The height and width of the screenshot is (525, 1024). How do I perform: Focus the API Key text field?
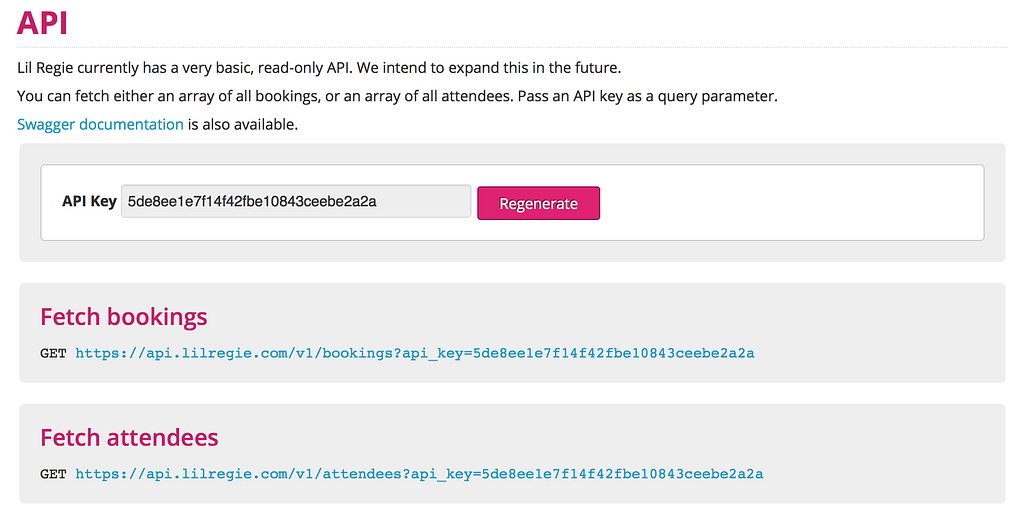(296, 201)
